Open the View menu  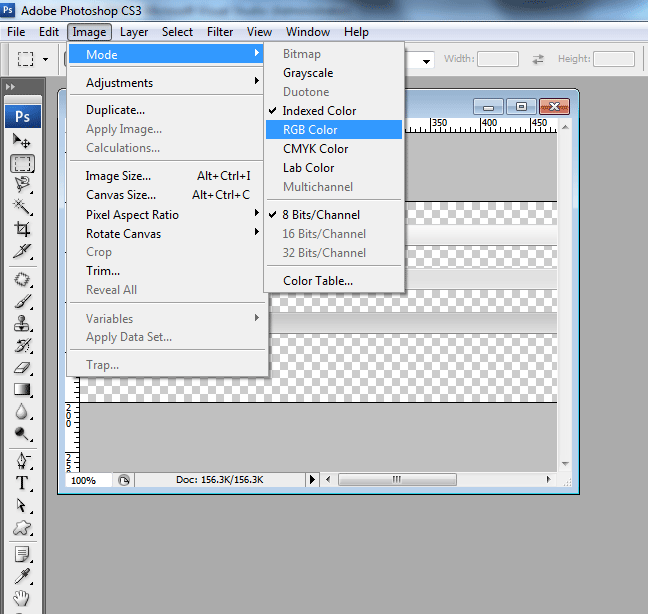(x=259, y=32)
